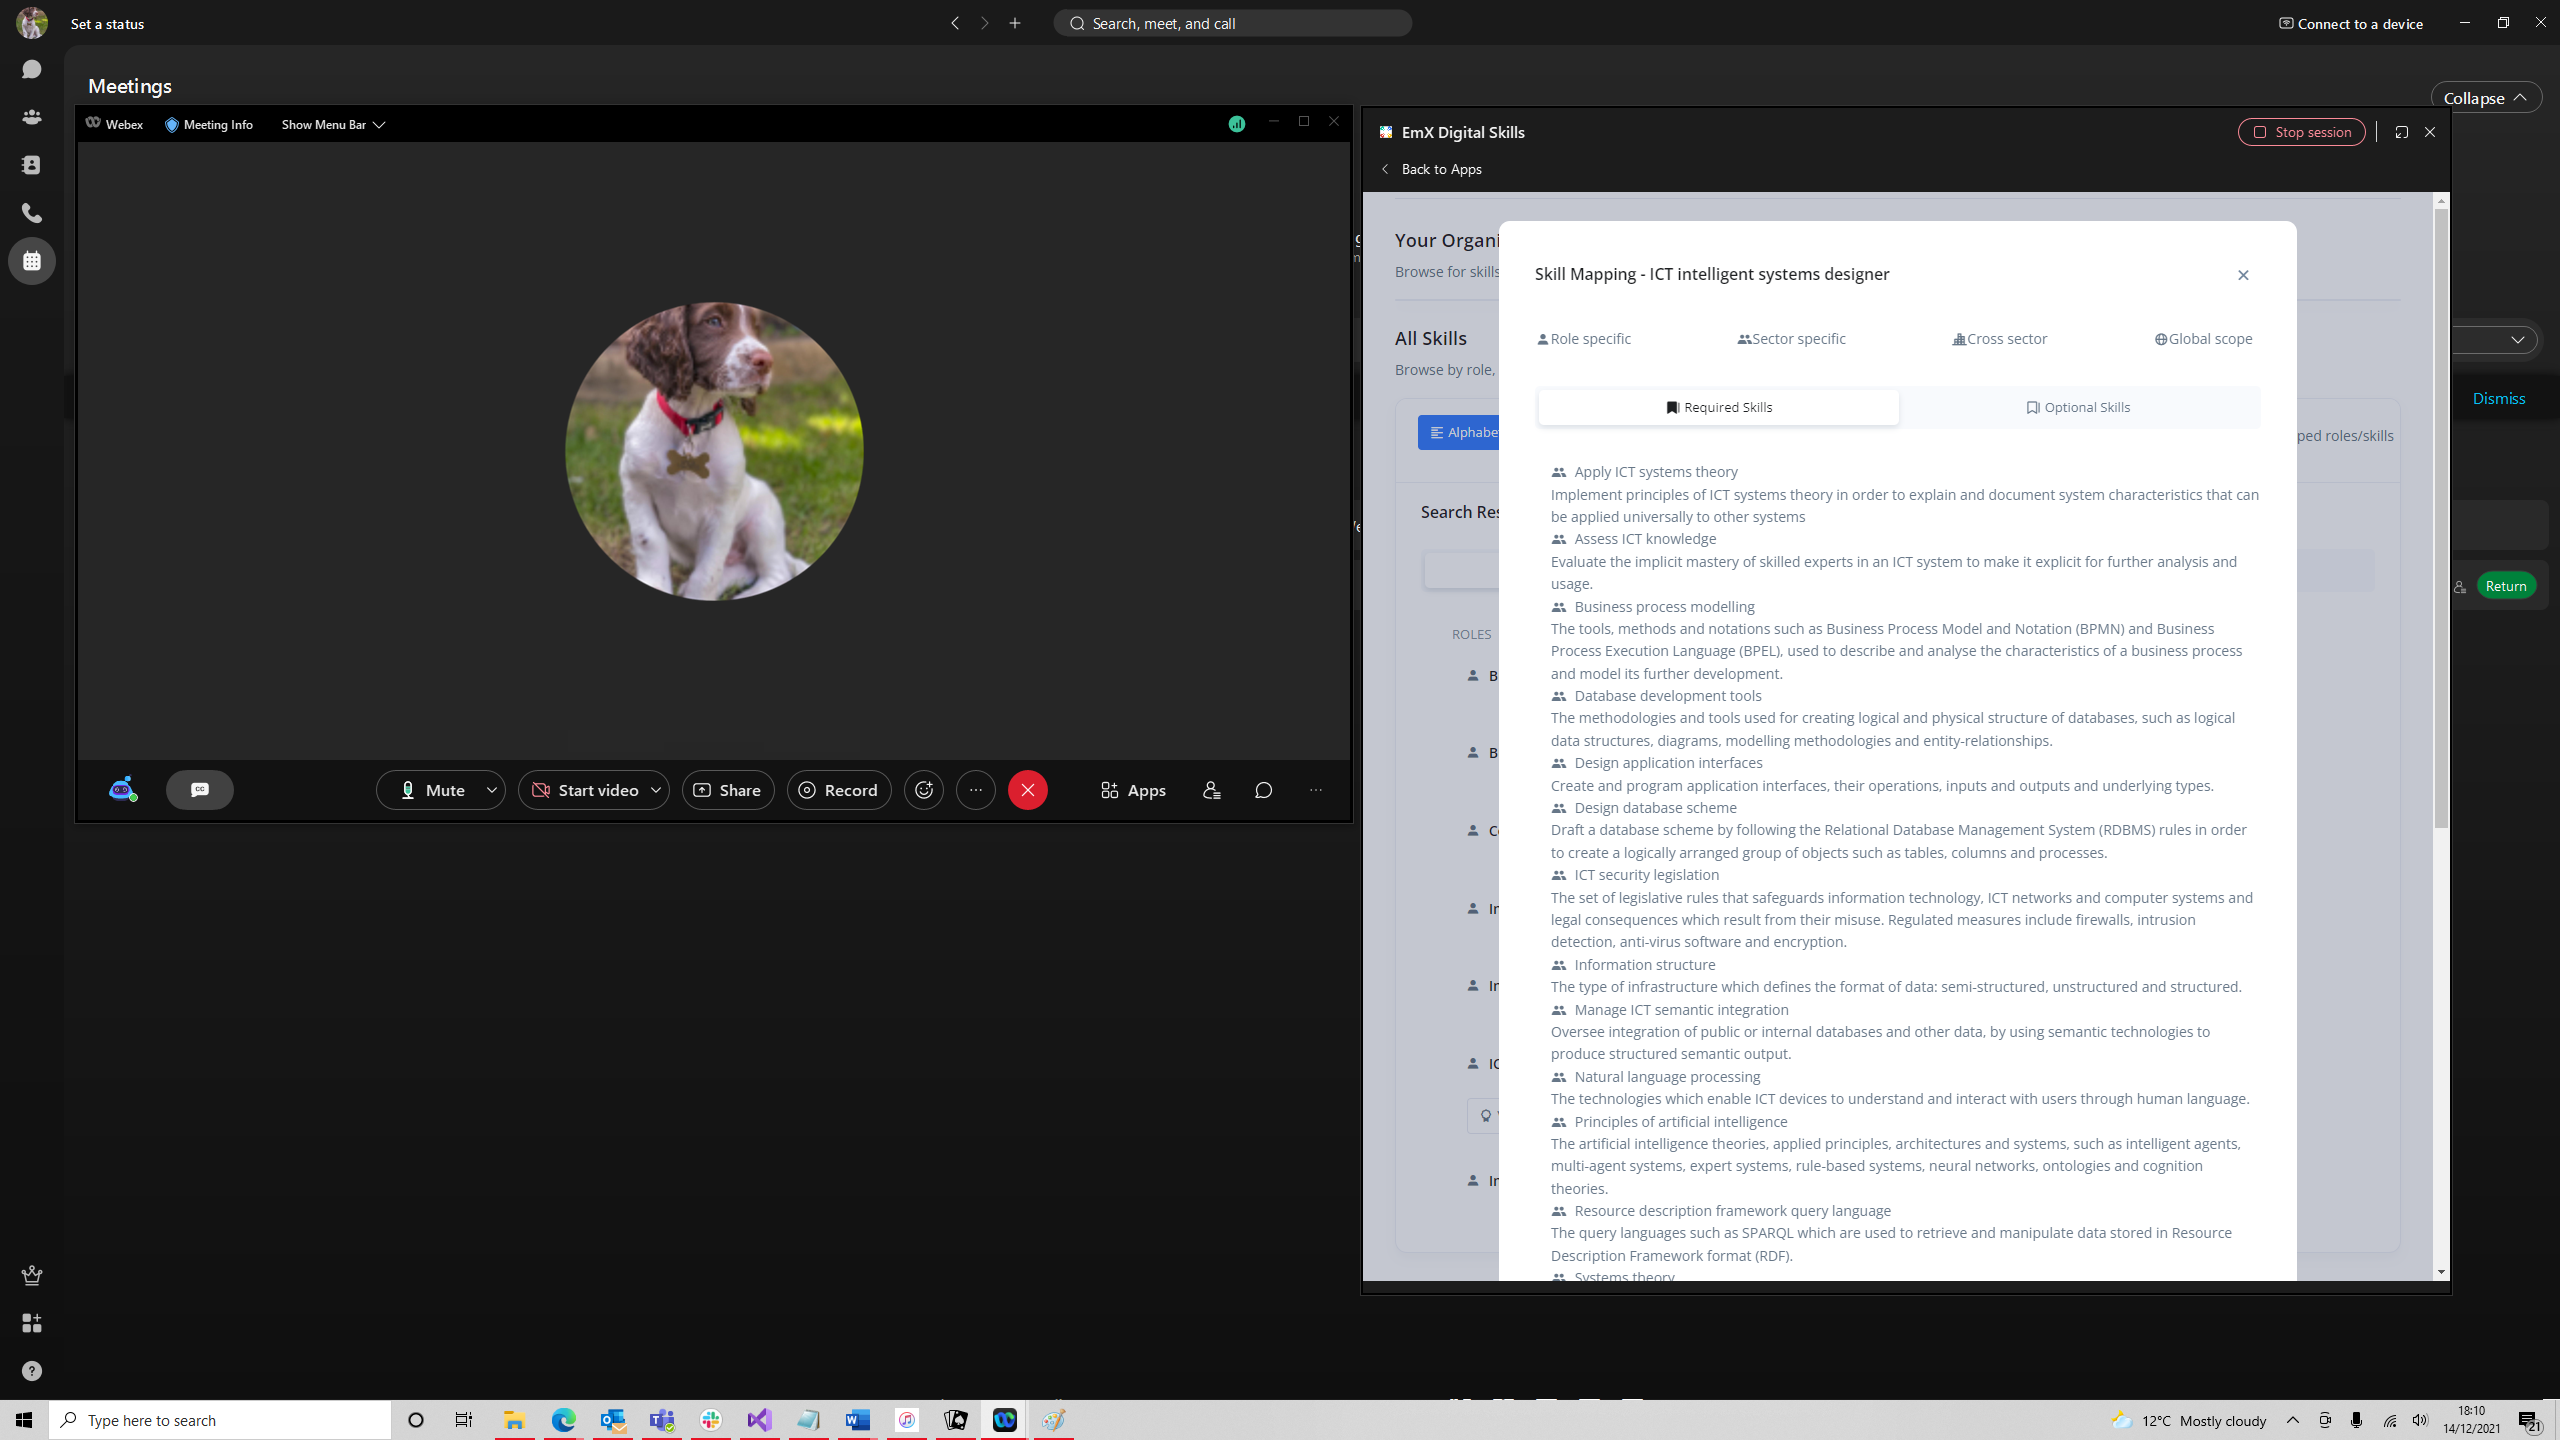Screen dimensions: 2560x1440
Task: Click ICT security legislation skill
Action: pos(1646,875)
